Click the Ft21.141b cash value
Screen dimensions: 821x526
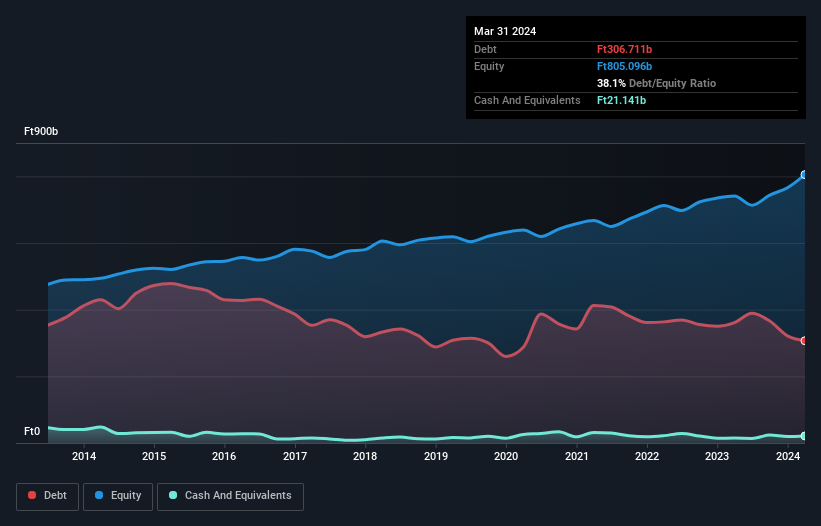621,100
